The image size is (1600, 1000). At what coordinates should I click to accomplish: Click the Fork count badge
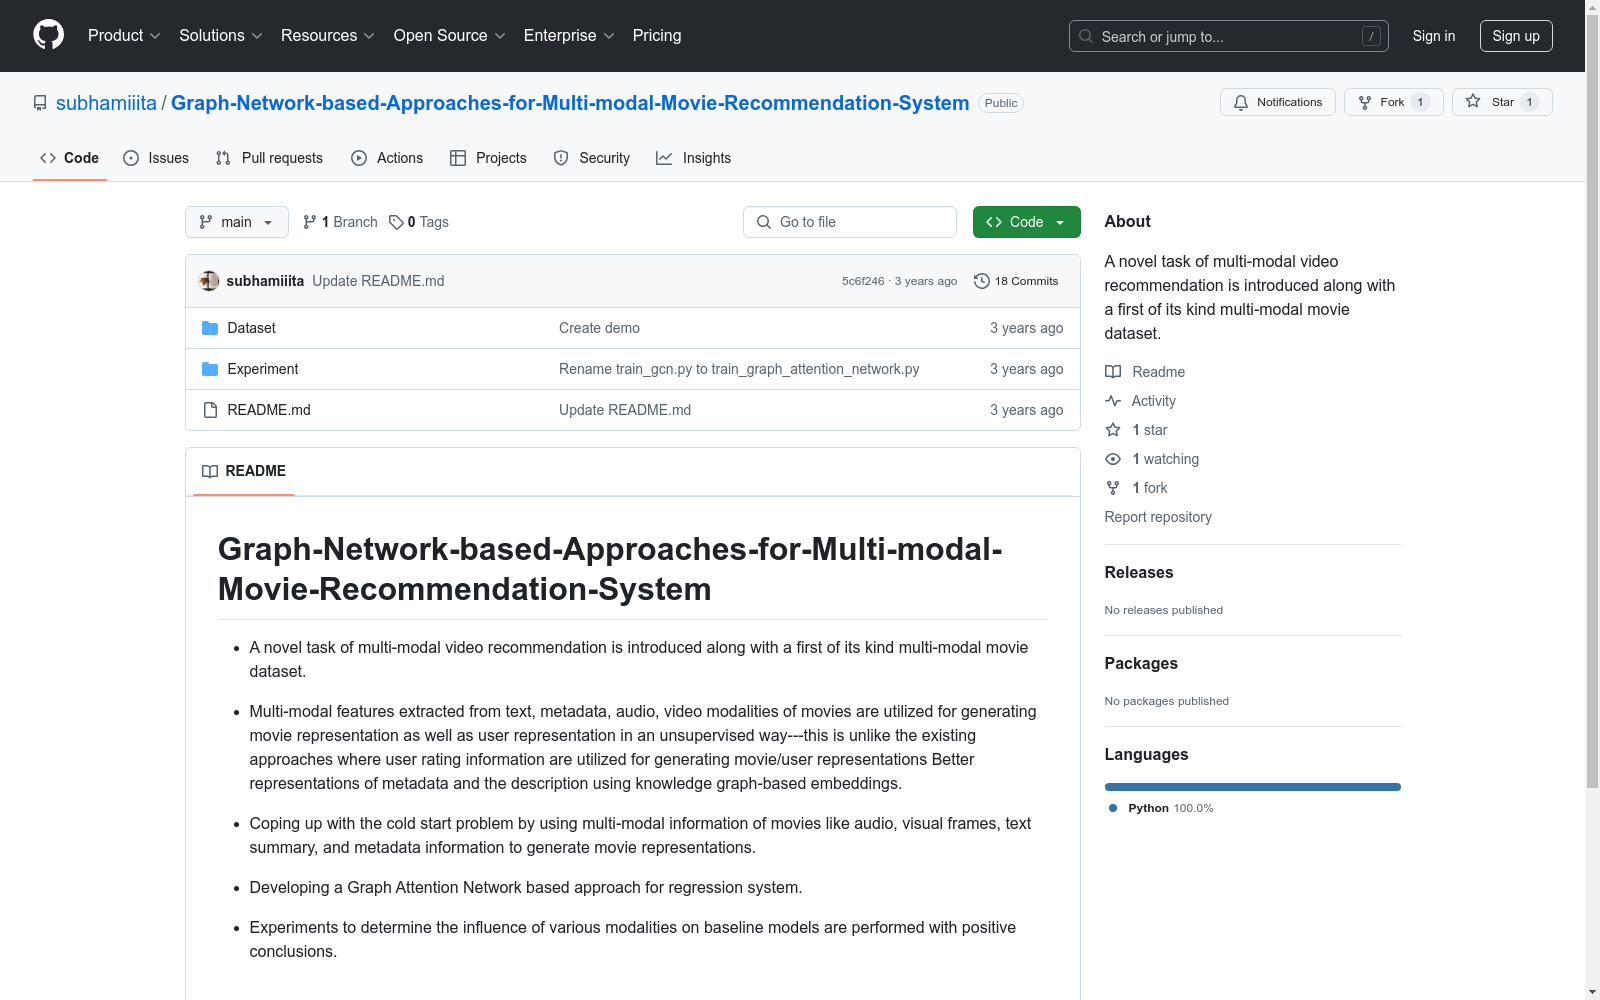[x=1420, y=102]
